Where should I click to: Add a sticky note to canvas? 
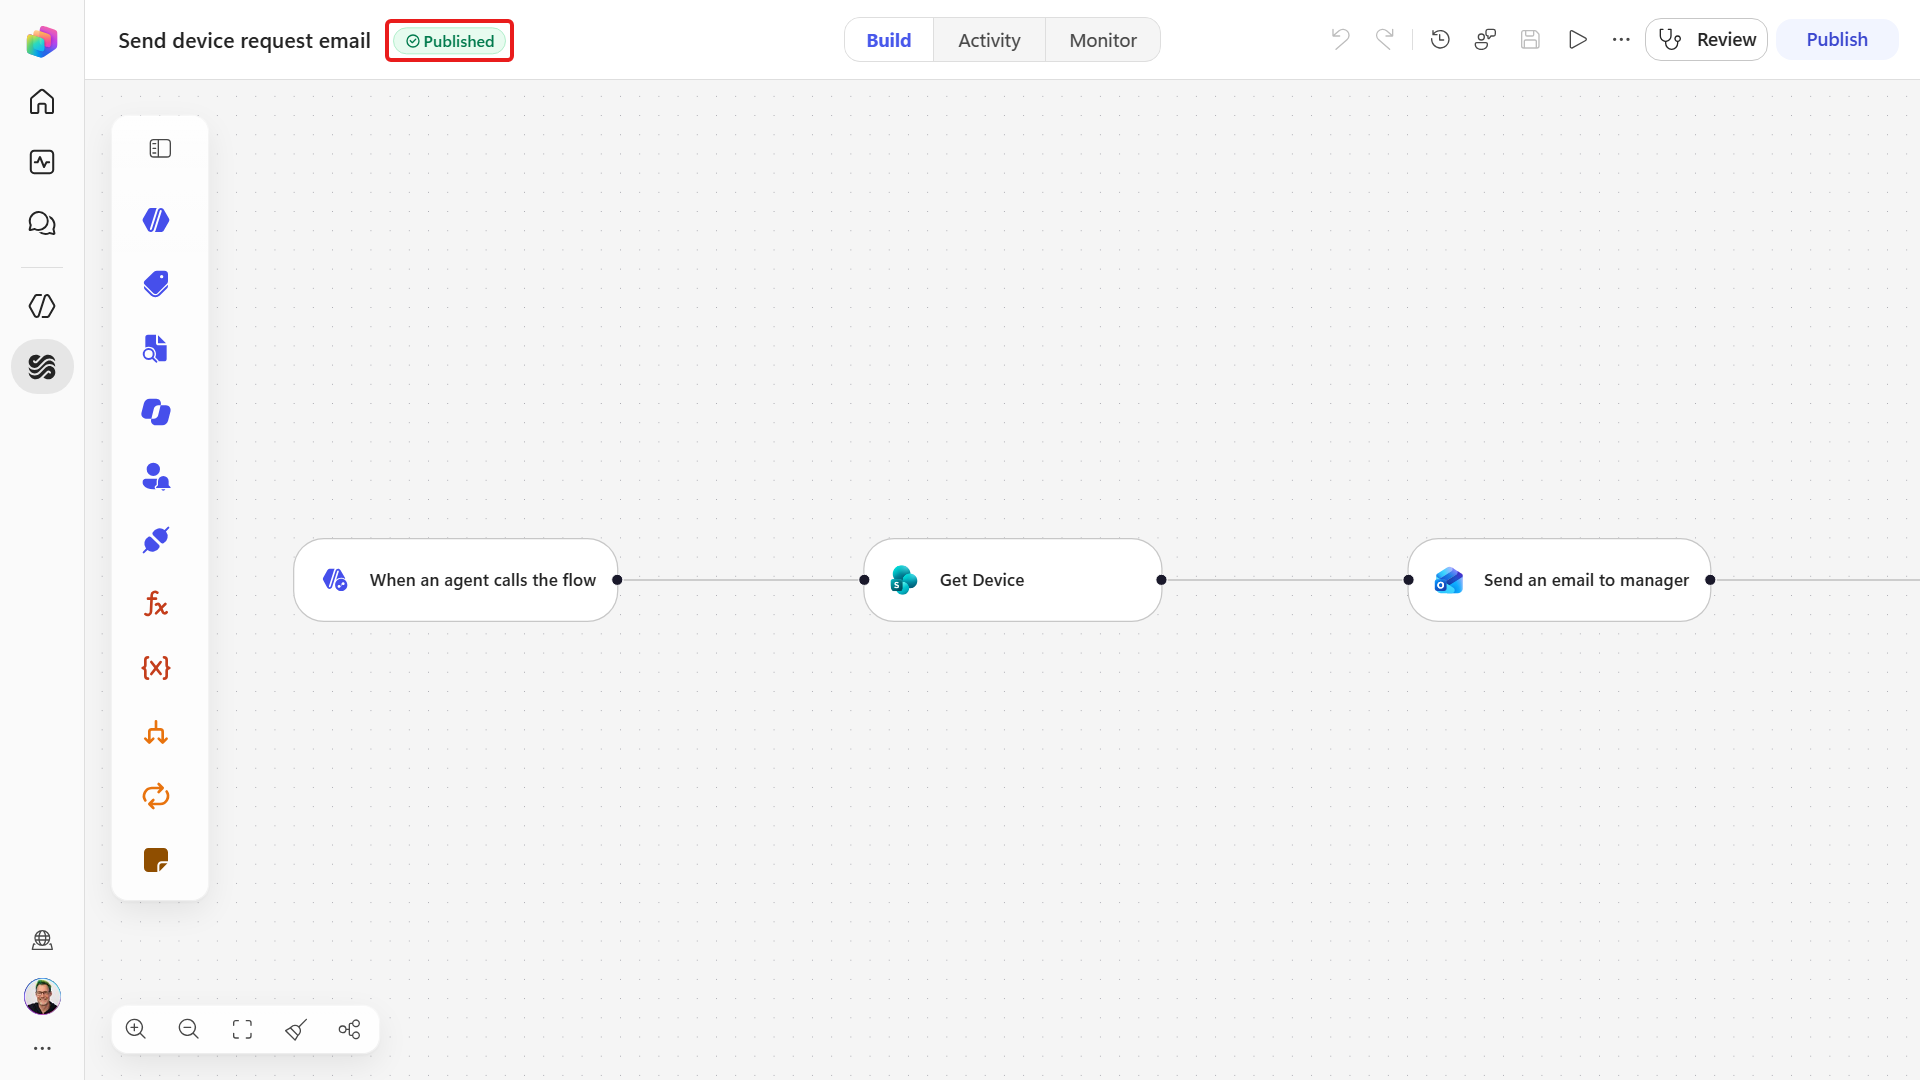coord(156,860)
